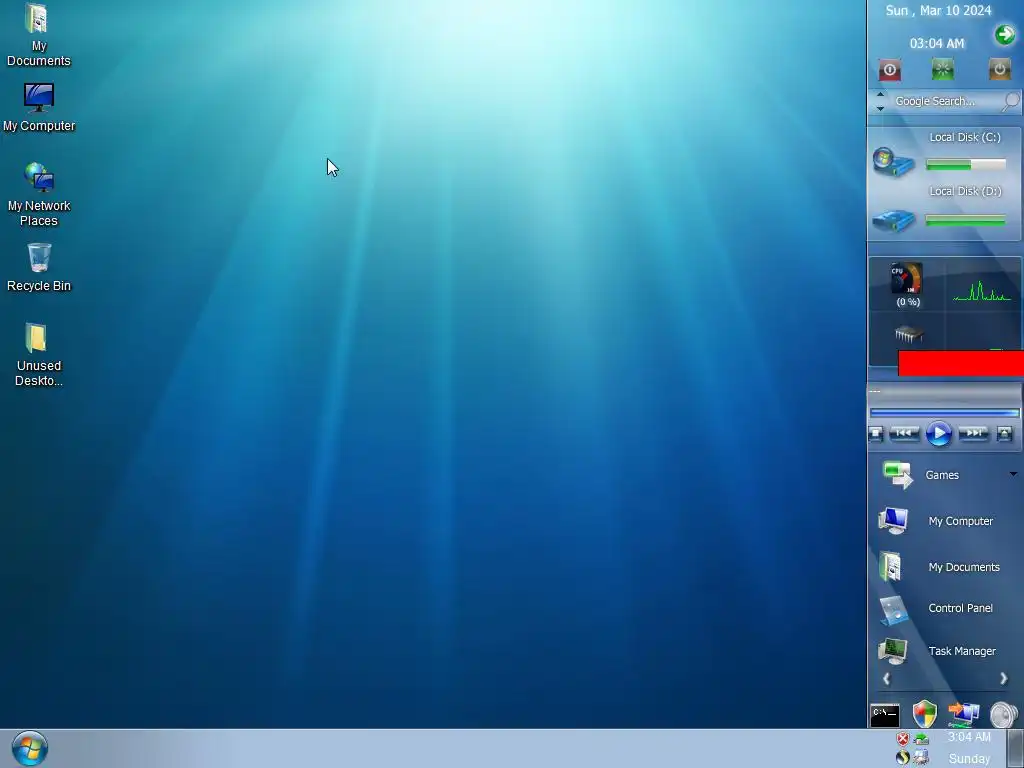
Task: Click the RAM memory chip icon
Action: 908,334
